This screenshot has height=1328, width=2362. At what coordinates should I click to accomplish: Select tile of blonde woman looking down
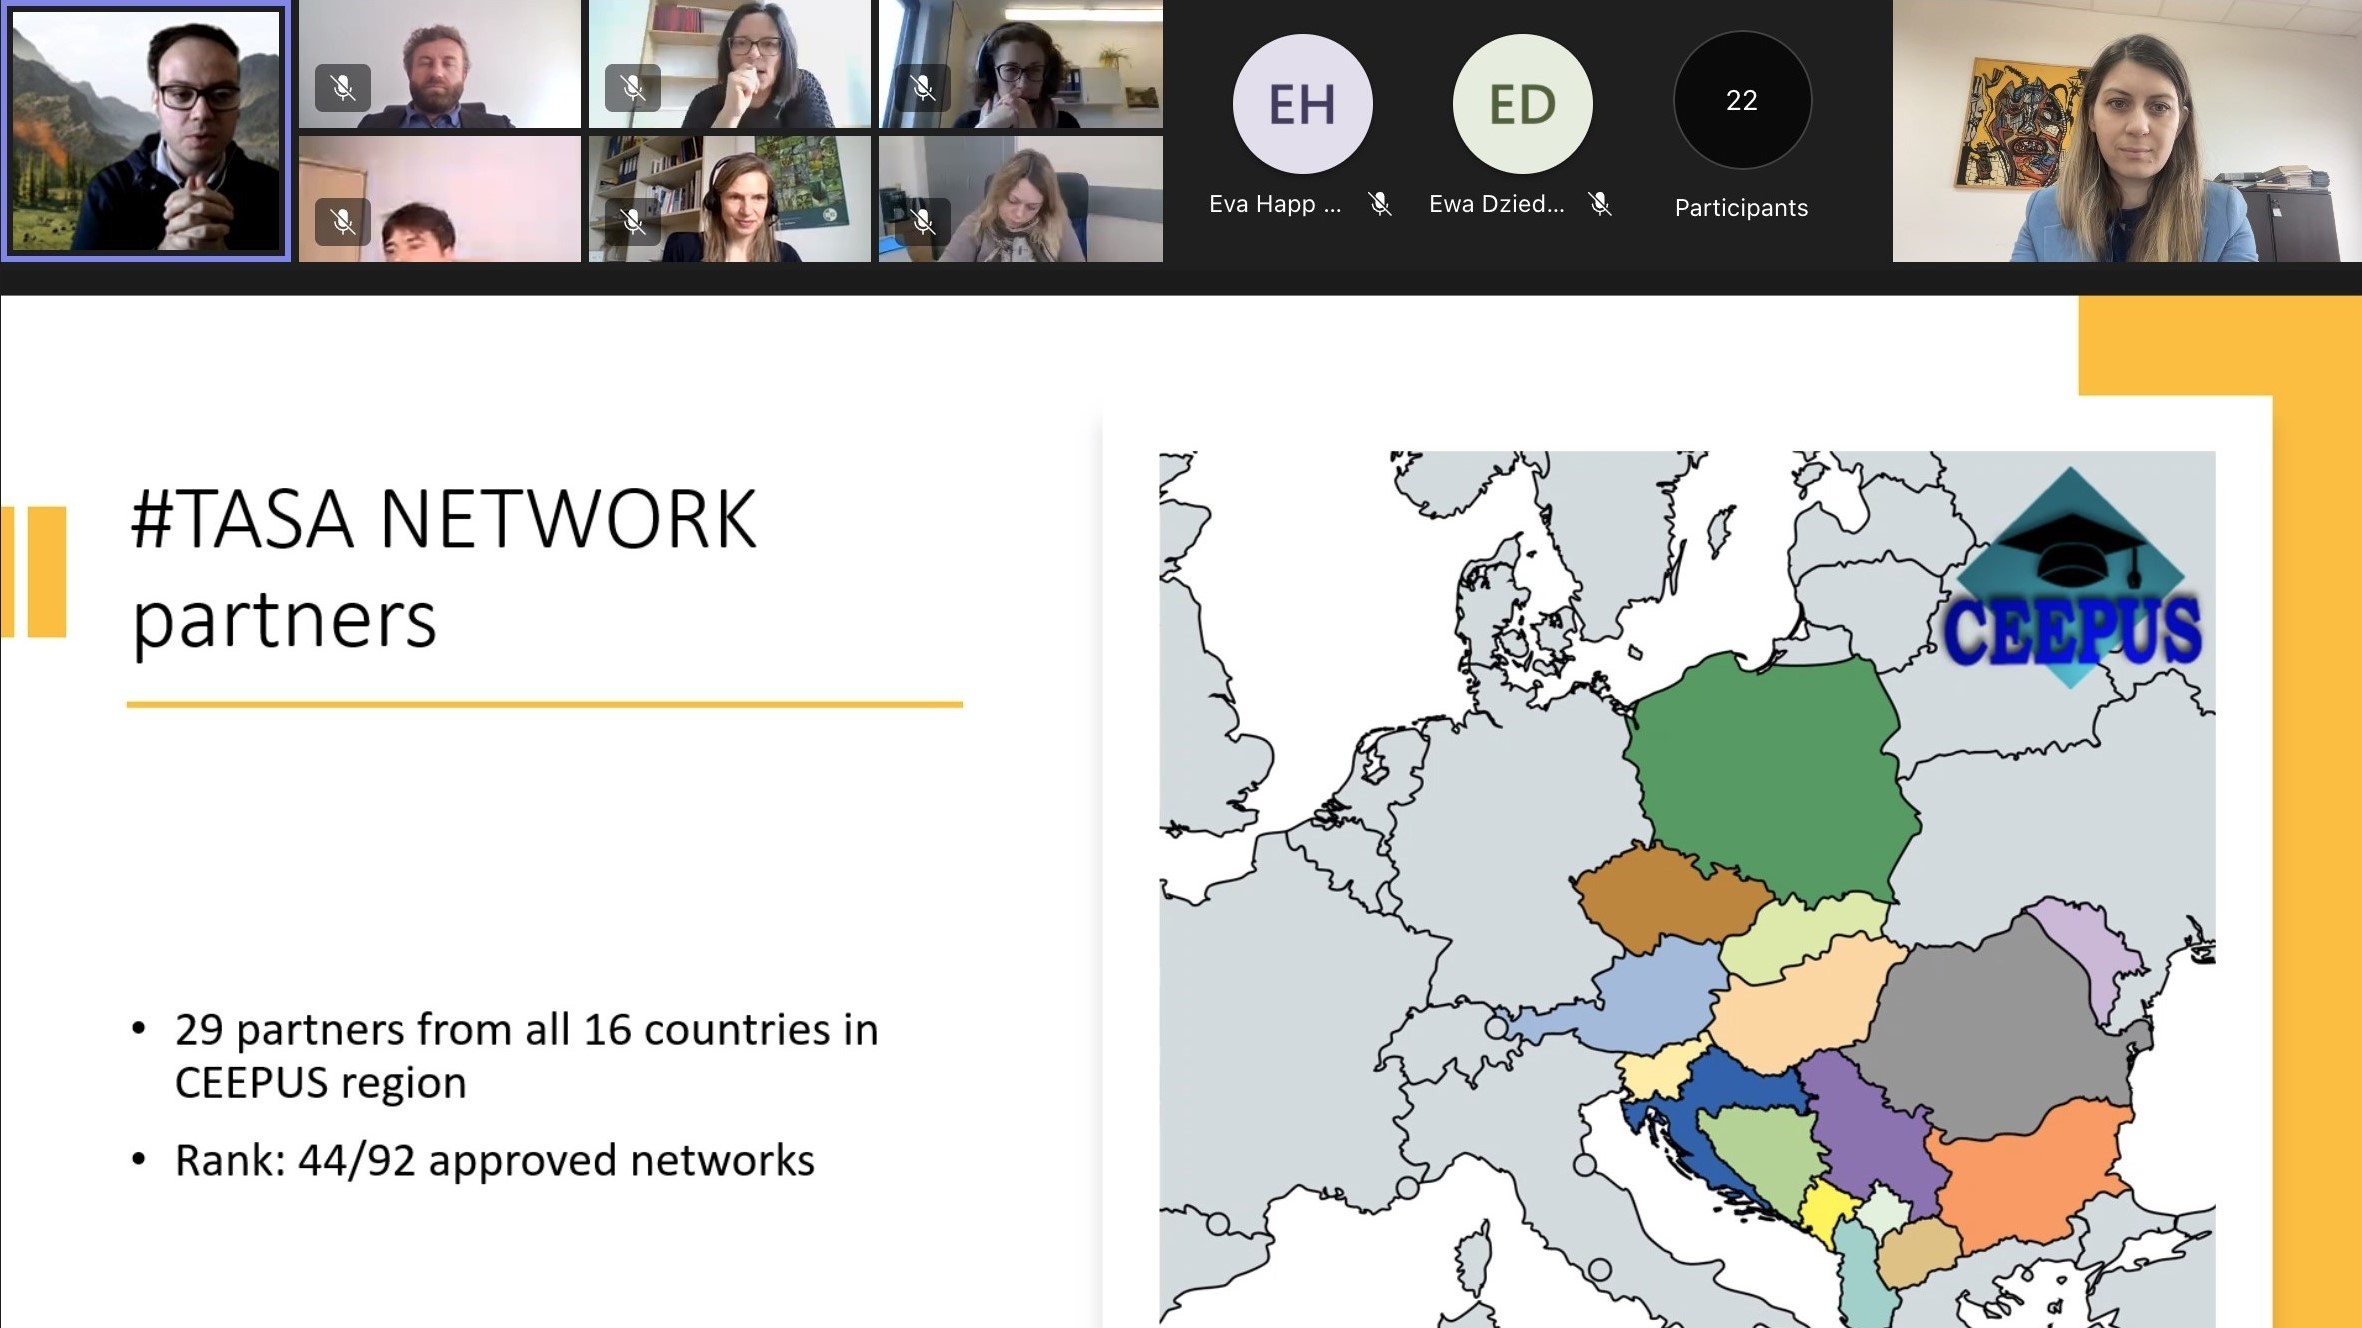click(x=1021, y=199)
